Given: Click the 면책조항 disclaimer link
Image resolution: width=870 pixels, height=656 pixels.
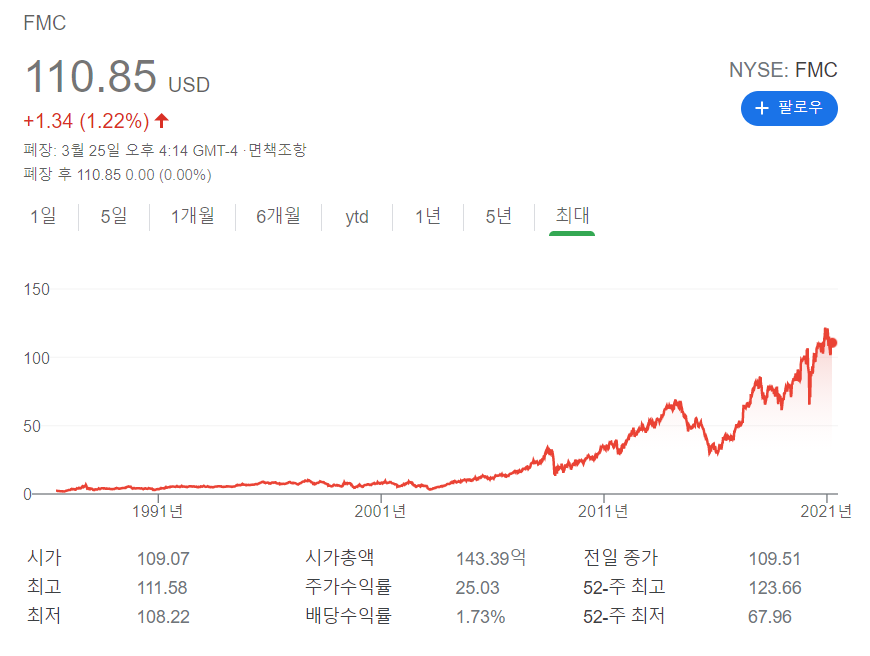Looking at the screenshot, I should (x=277, y=150).
